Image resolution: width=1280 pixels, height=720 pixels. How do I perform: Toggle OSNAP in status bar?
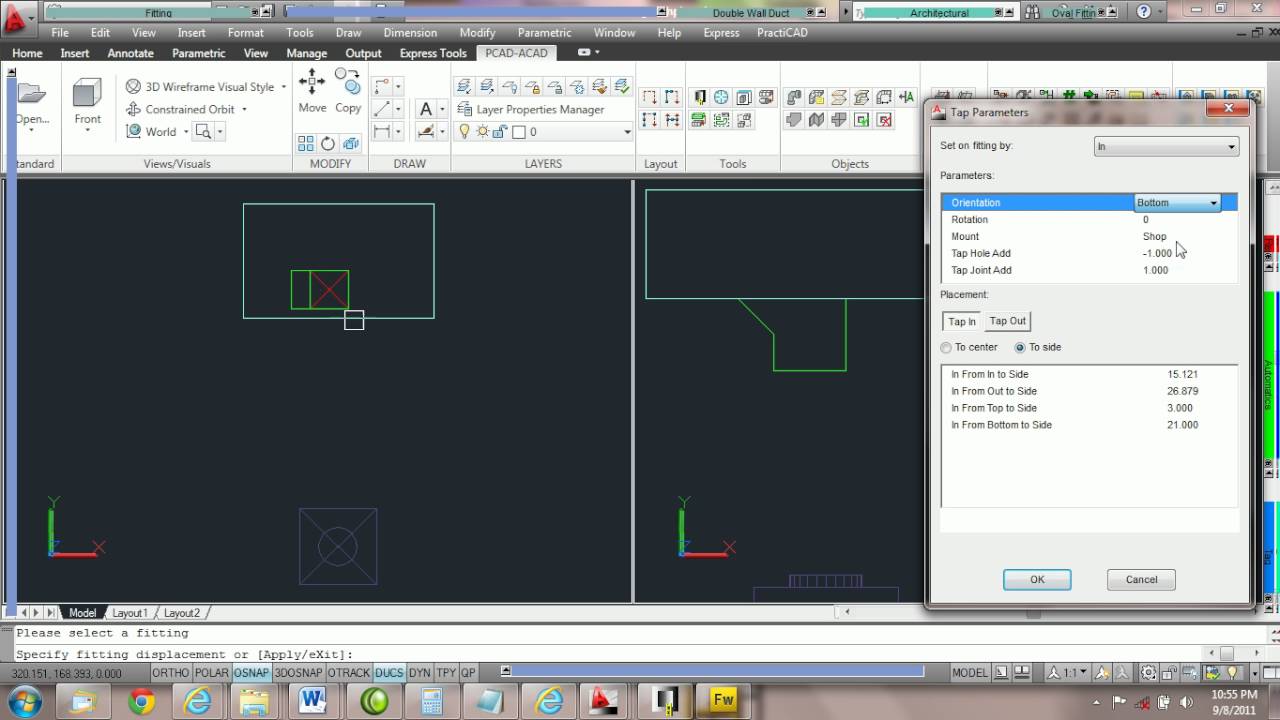tap(252, 673)
